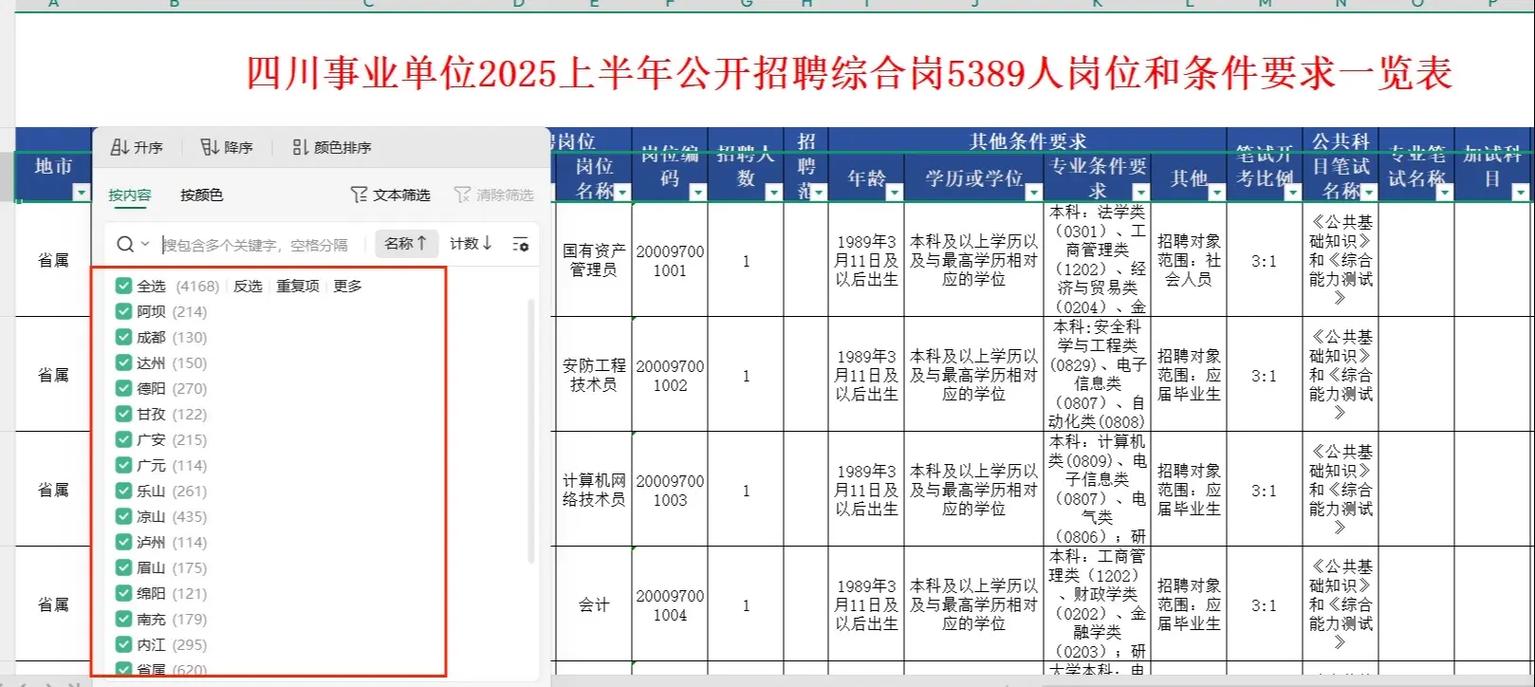The height and width of the screenshot is (687, 1535).
Task: Toggle the 名称 name sort order button
Action: pos(406,243)
